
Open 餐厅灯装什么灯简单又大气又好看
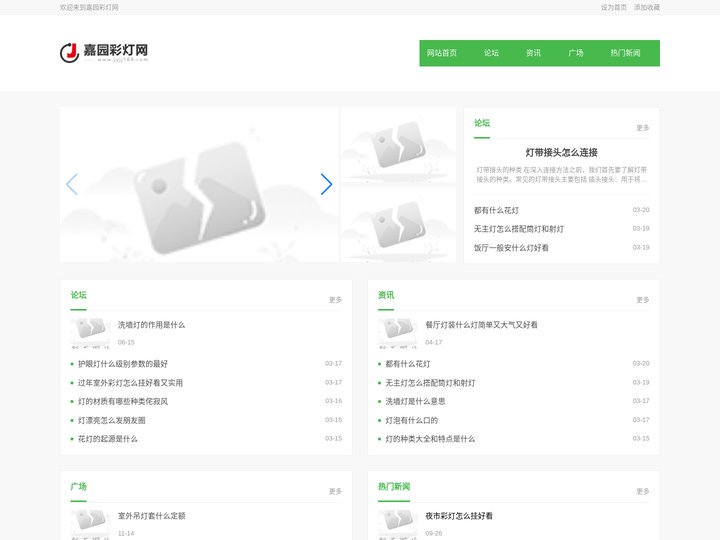click(x=481, y=325)
